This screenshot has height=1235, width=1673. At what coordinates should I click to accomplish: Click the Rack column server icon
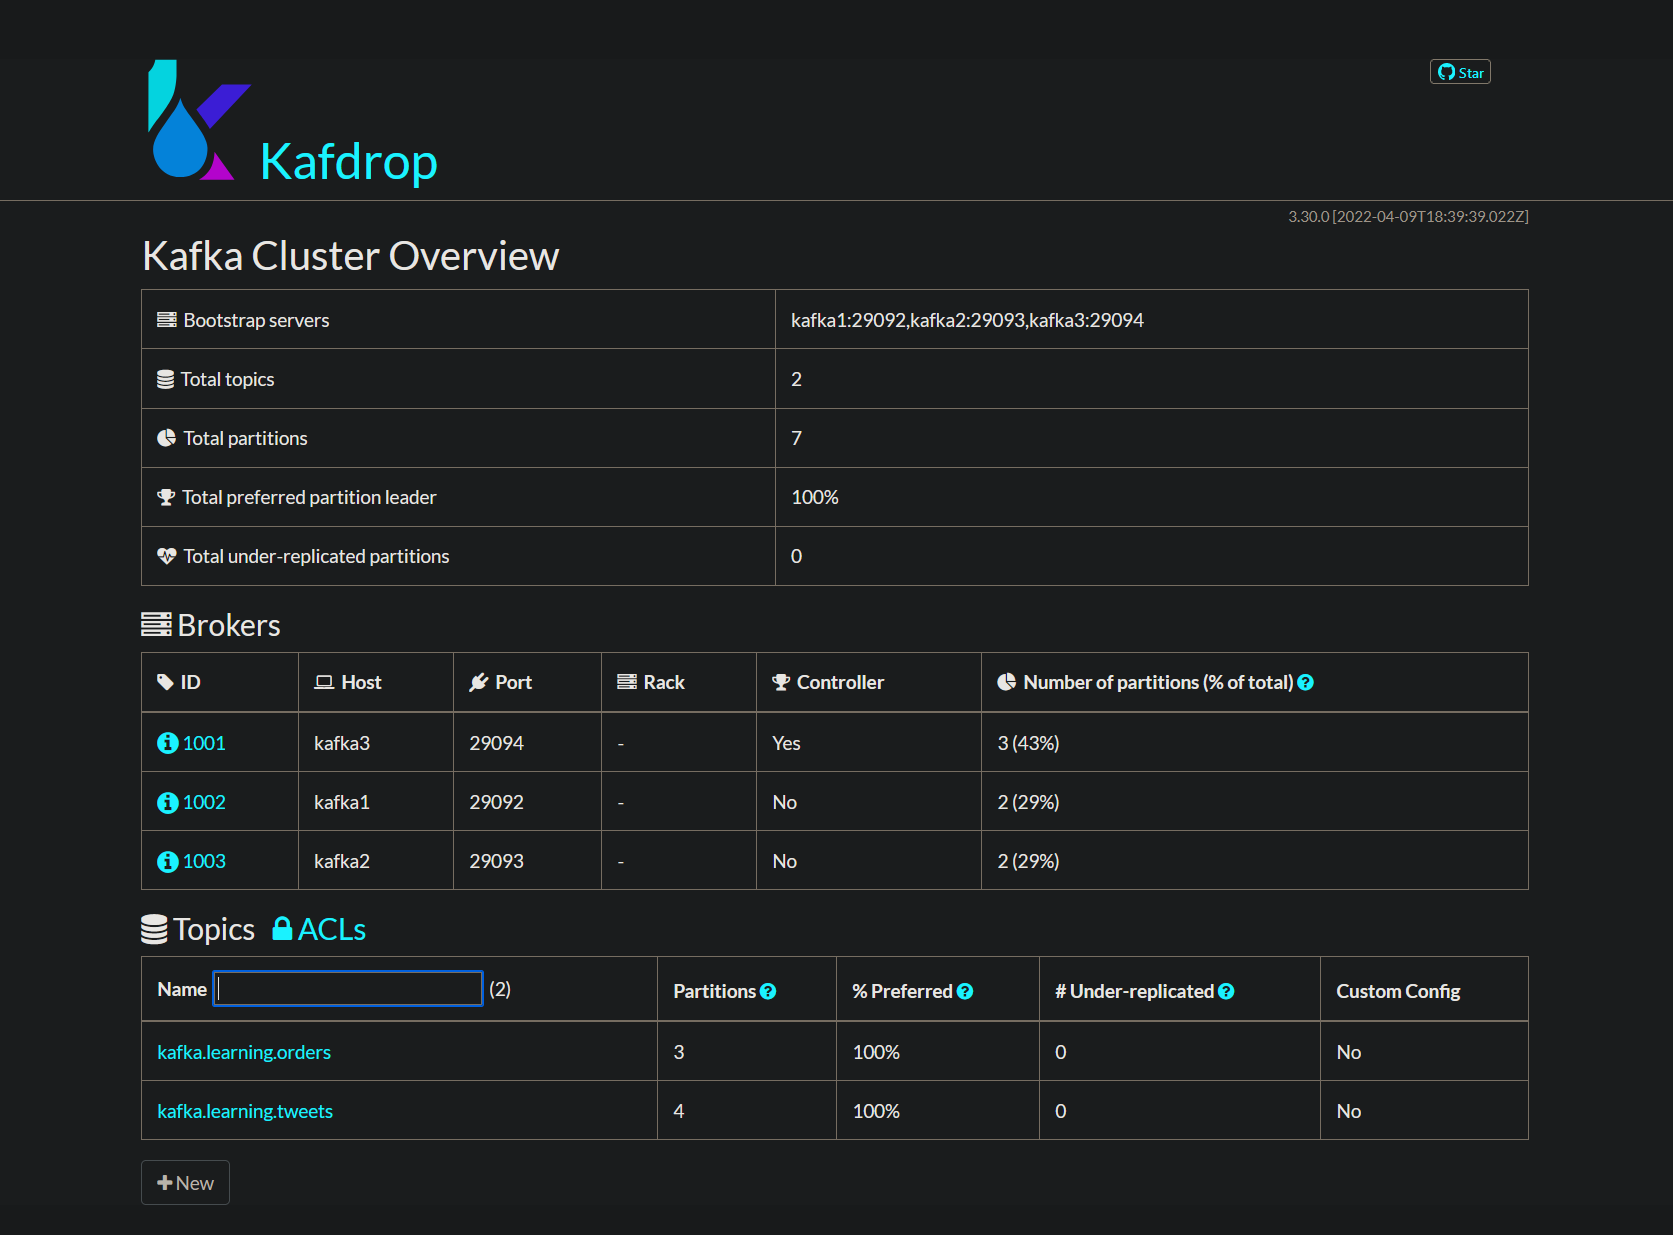pyautogui.click(x=627, y=682)
